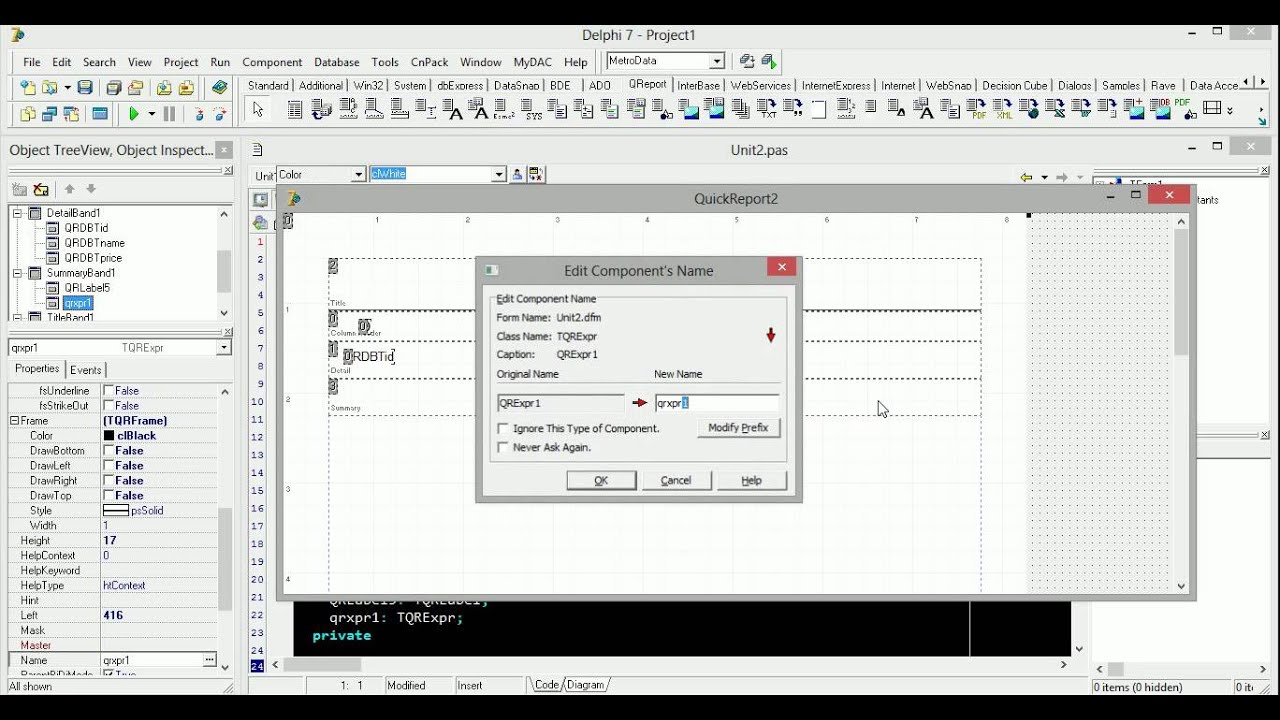The image size is (1280, 720).
Task: Click Object TreeView delete item icon
Action: [x=41, y=189]
